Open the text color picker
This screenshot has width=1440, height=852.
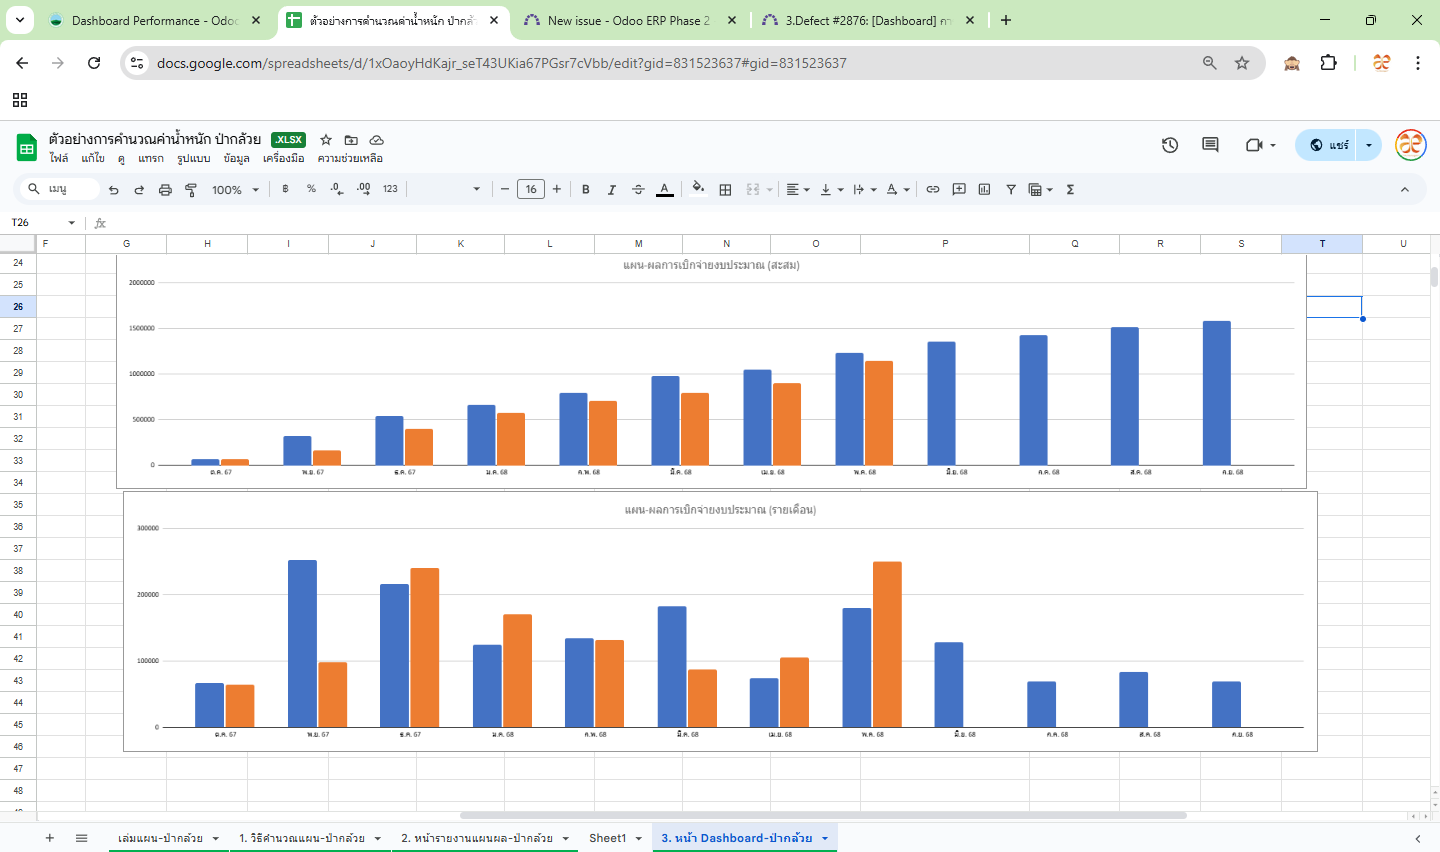coord(664,190)
